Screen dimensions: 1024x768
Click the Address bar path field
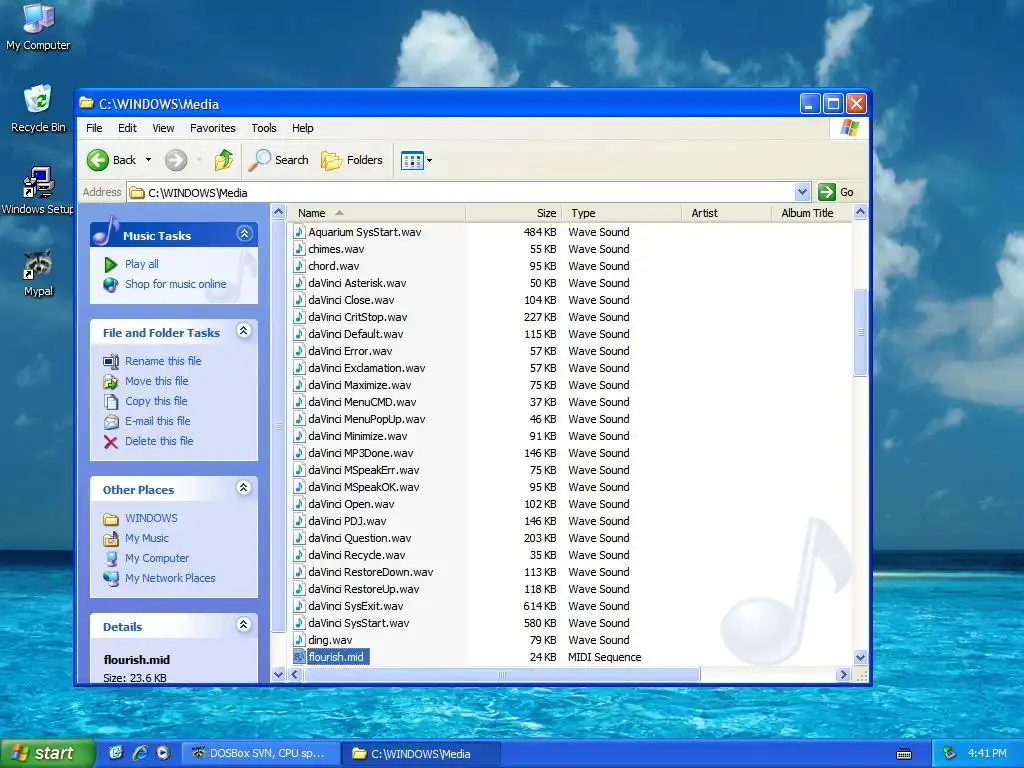460,193
